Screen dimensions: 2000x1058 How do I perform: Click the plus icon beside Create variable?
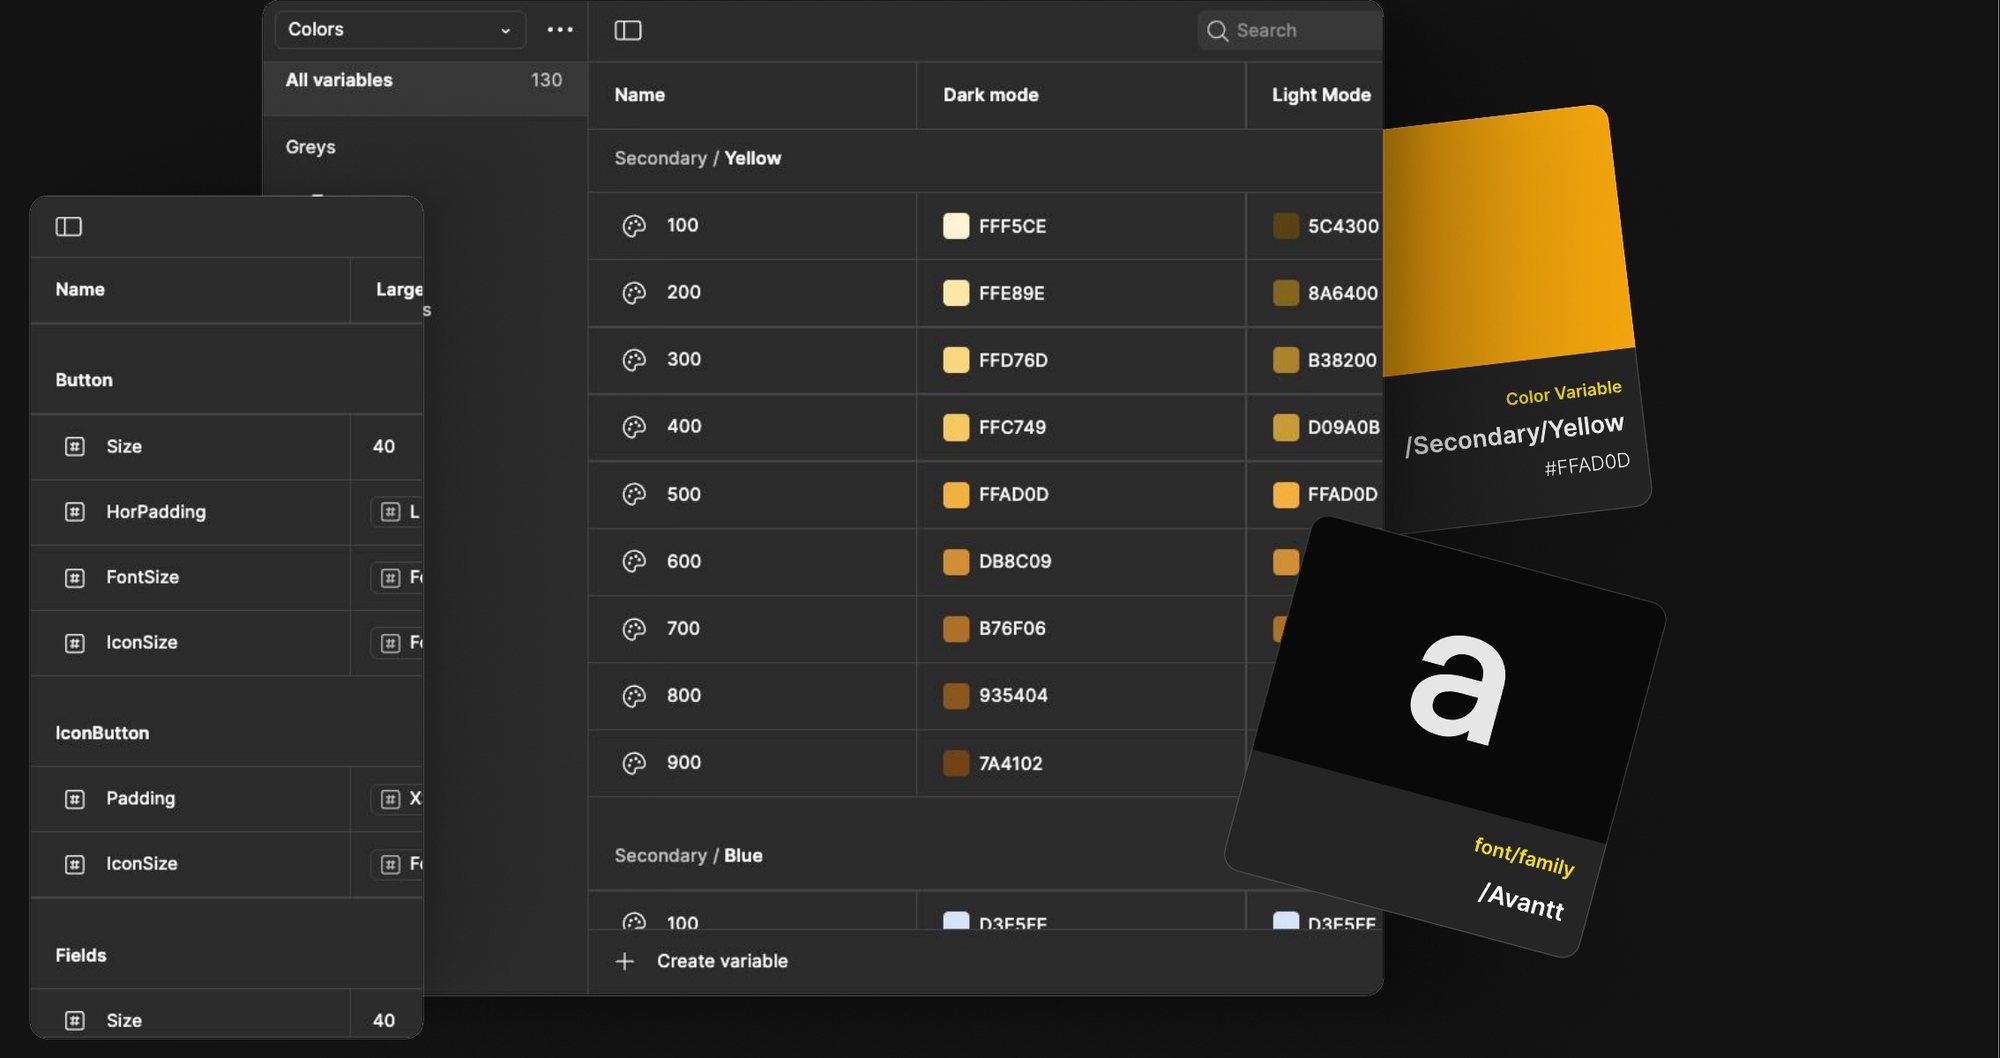click(x=625, y=961)
